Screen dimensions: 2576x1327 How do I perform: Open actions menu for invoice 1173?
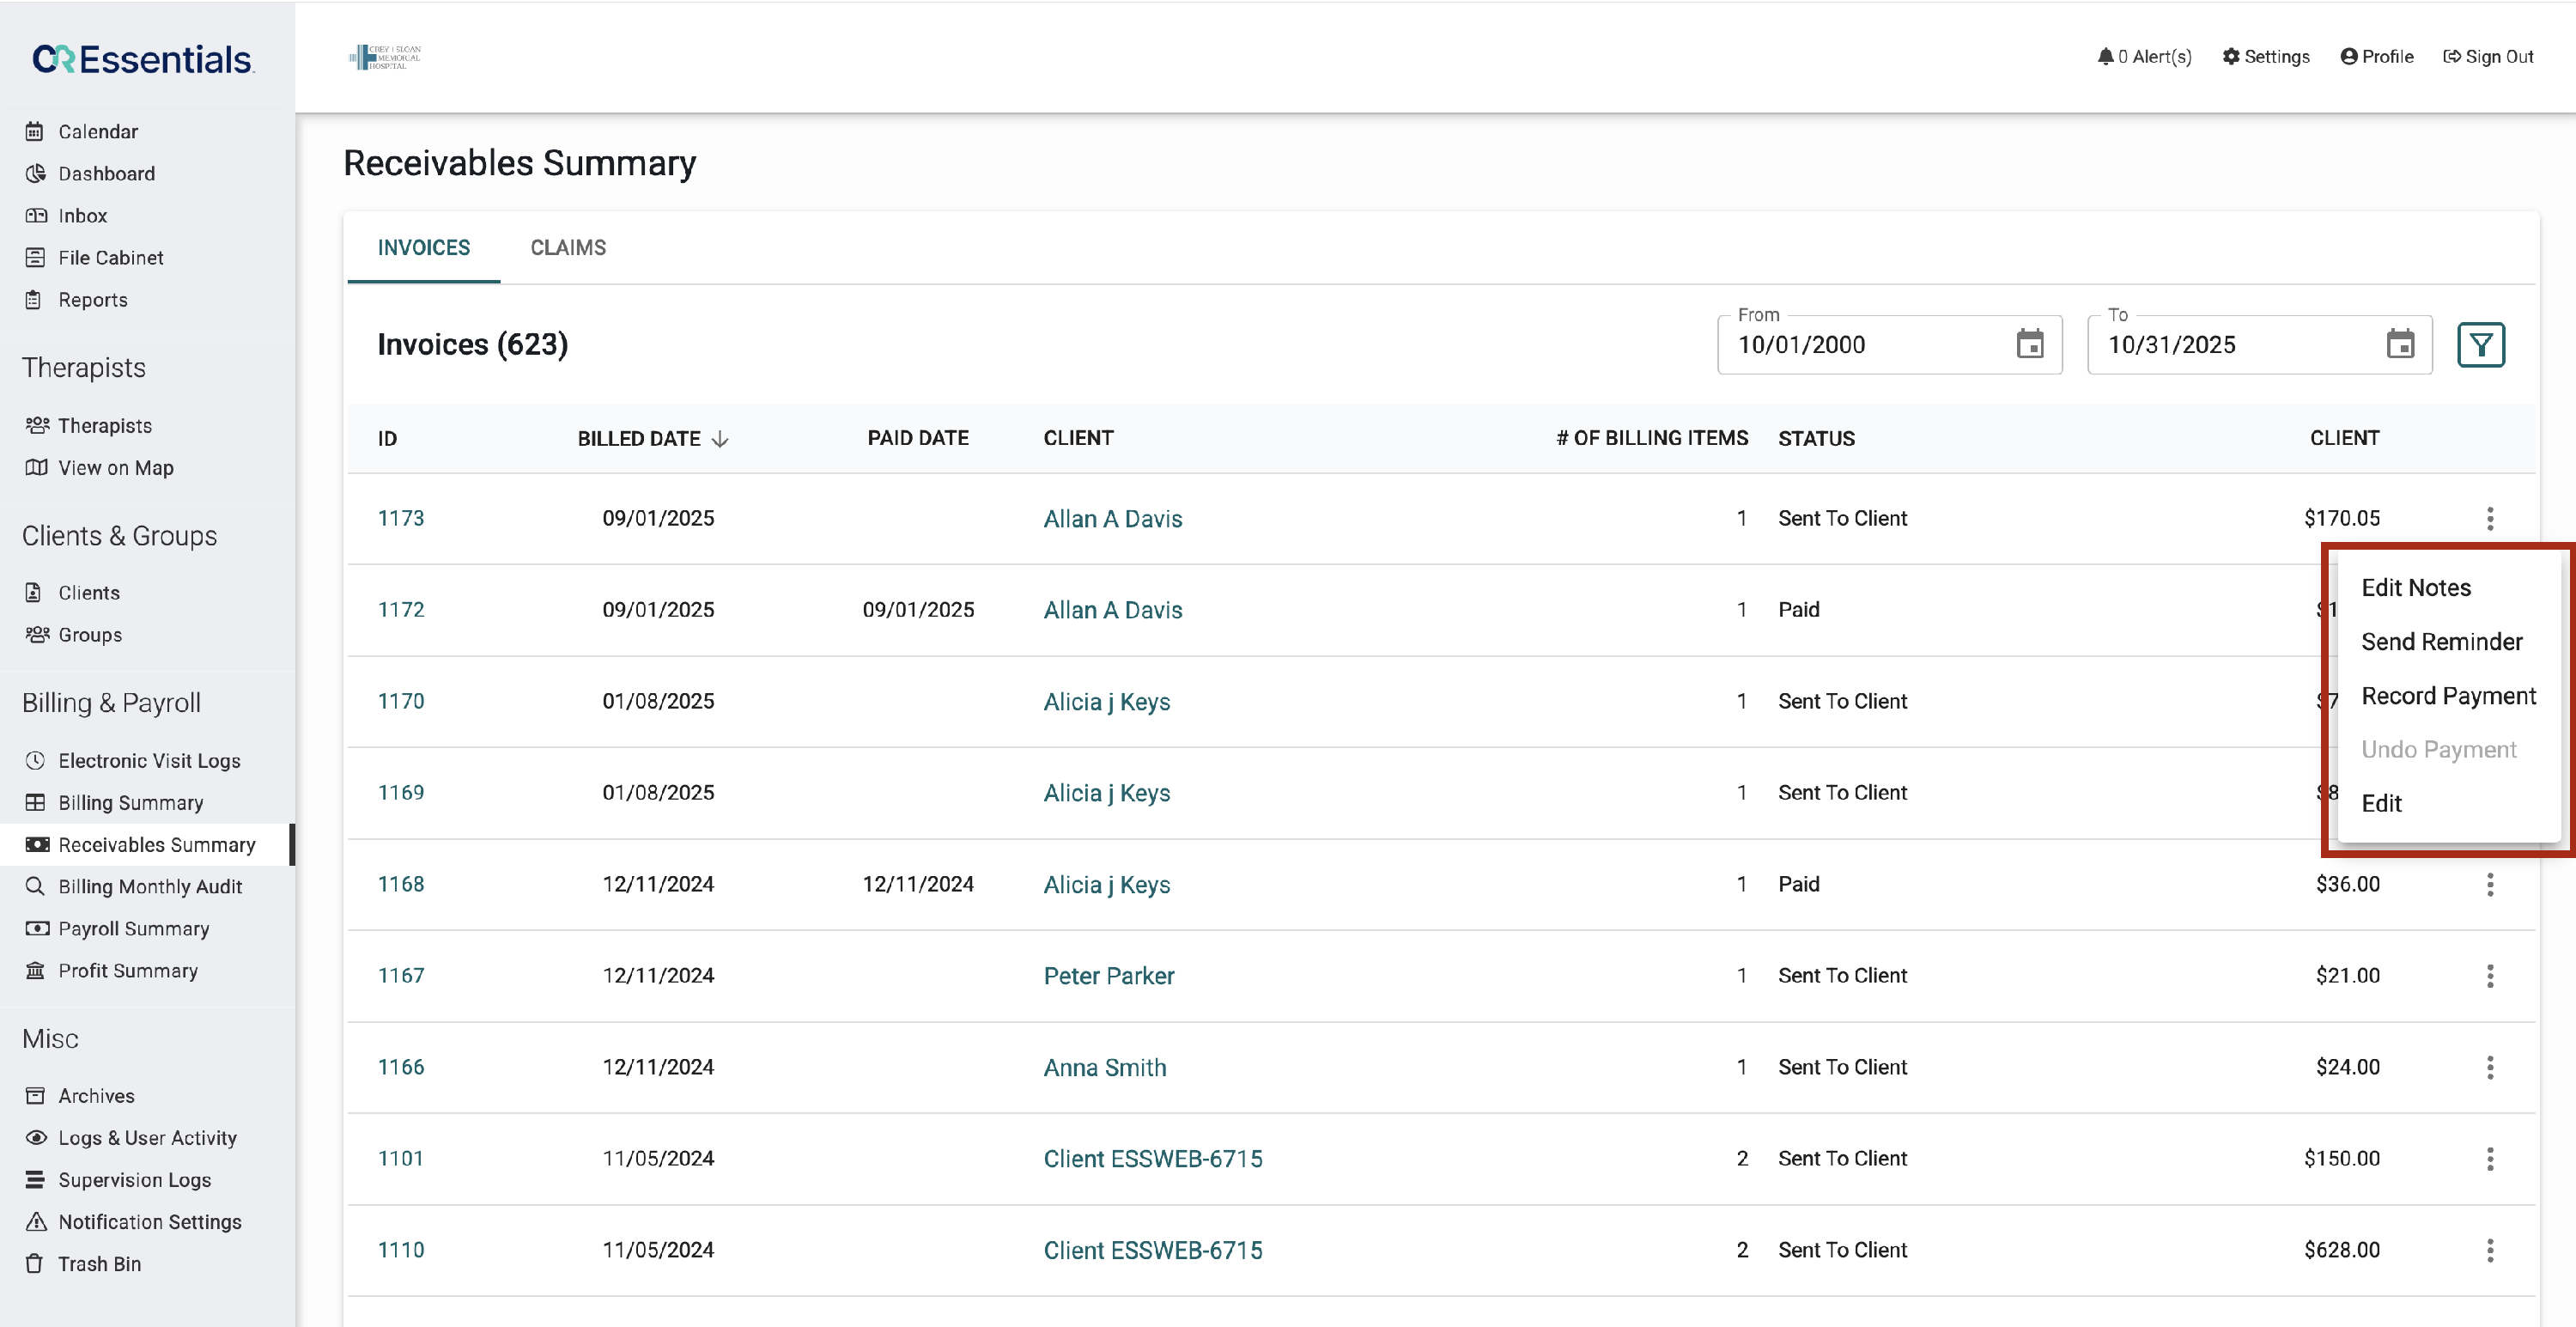[2490, 518]
